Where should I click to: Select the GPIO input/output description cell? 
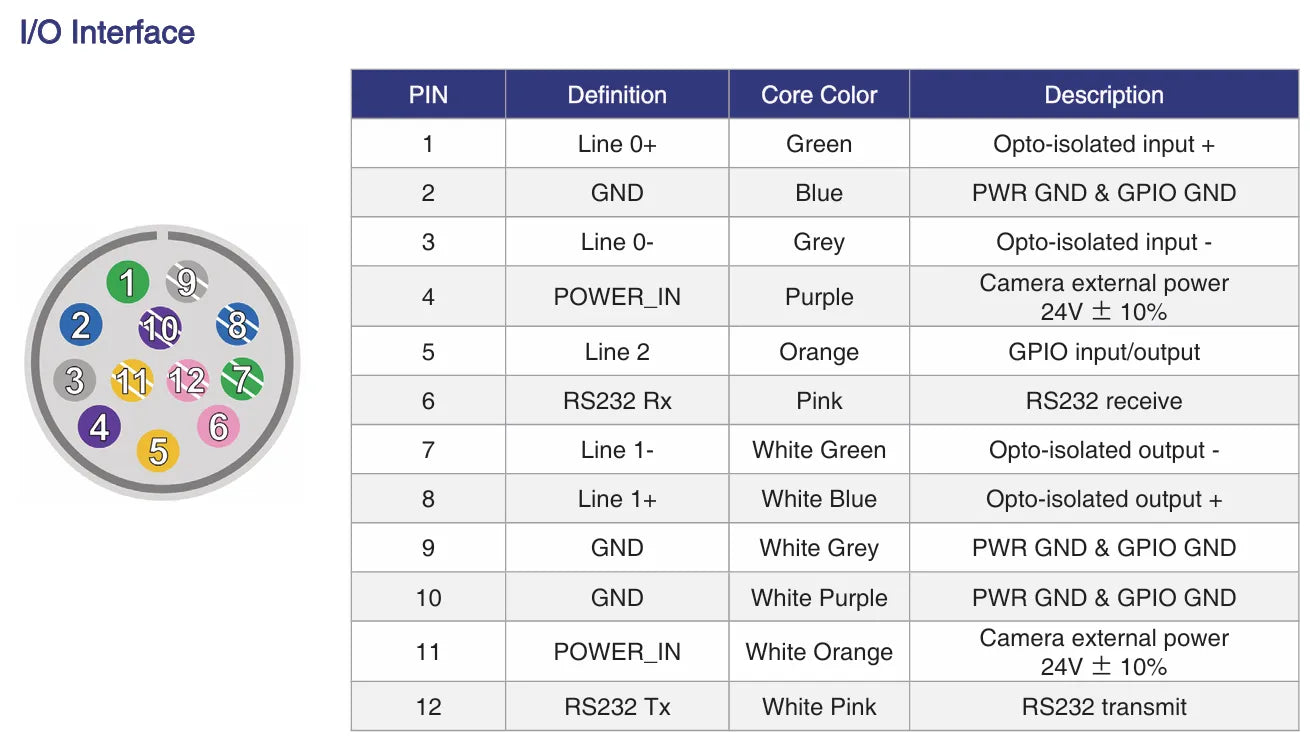[x=1104, y=352]
